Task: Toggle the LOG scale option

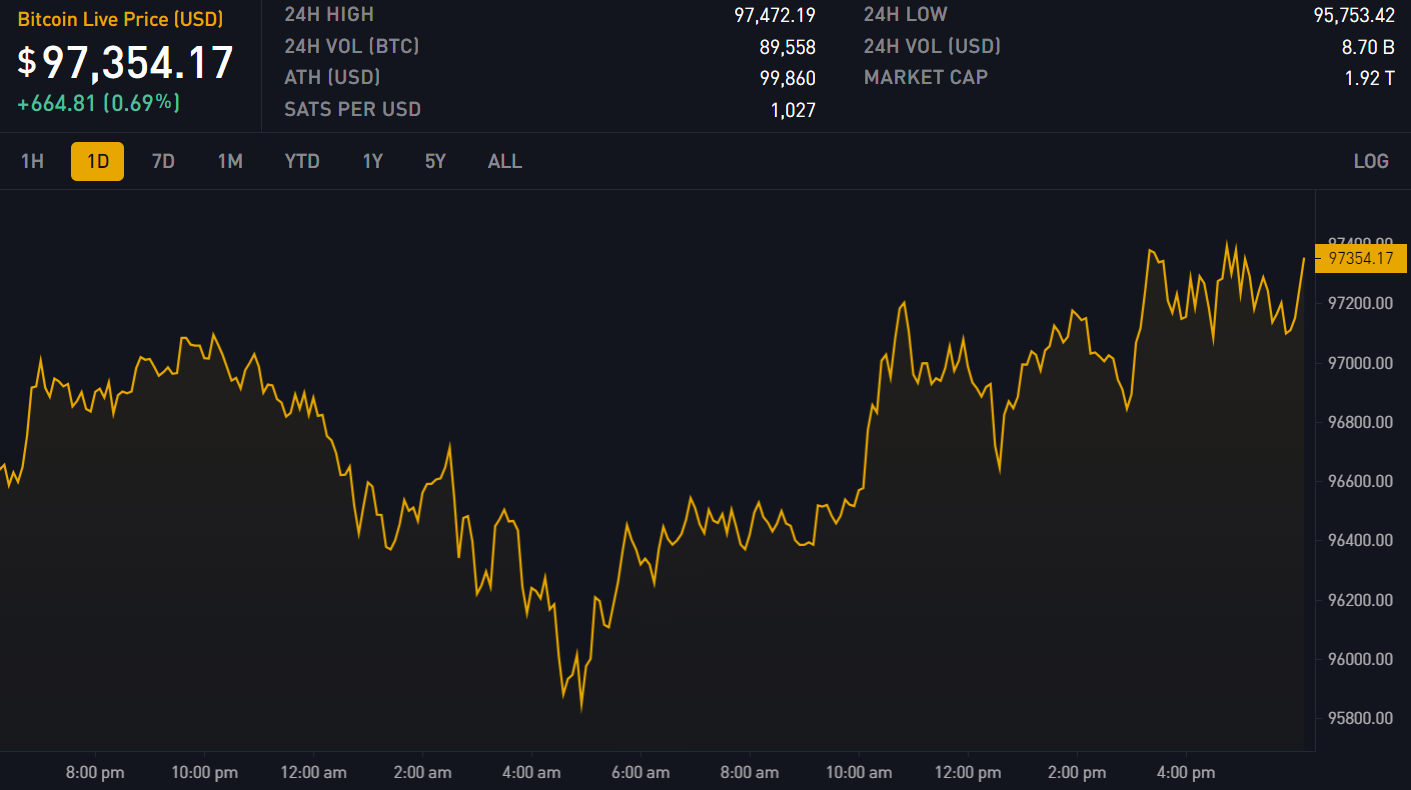Action: click(1370, 161)
